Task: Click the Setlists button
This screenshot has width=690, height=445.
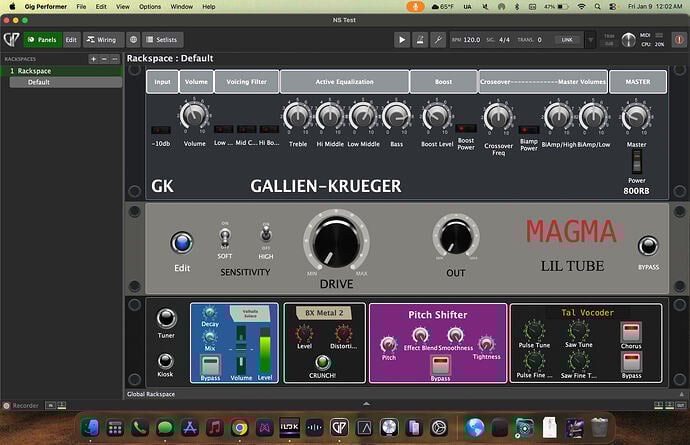Action: pos(161,40)
